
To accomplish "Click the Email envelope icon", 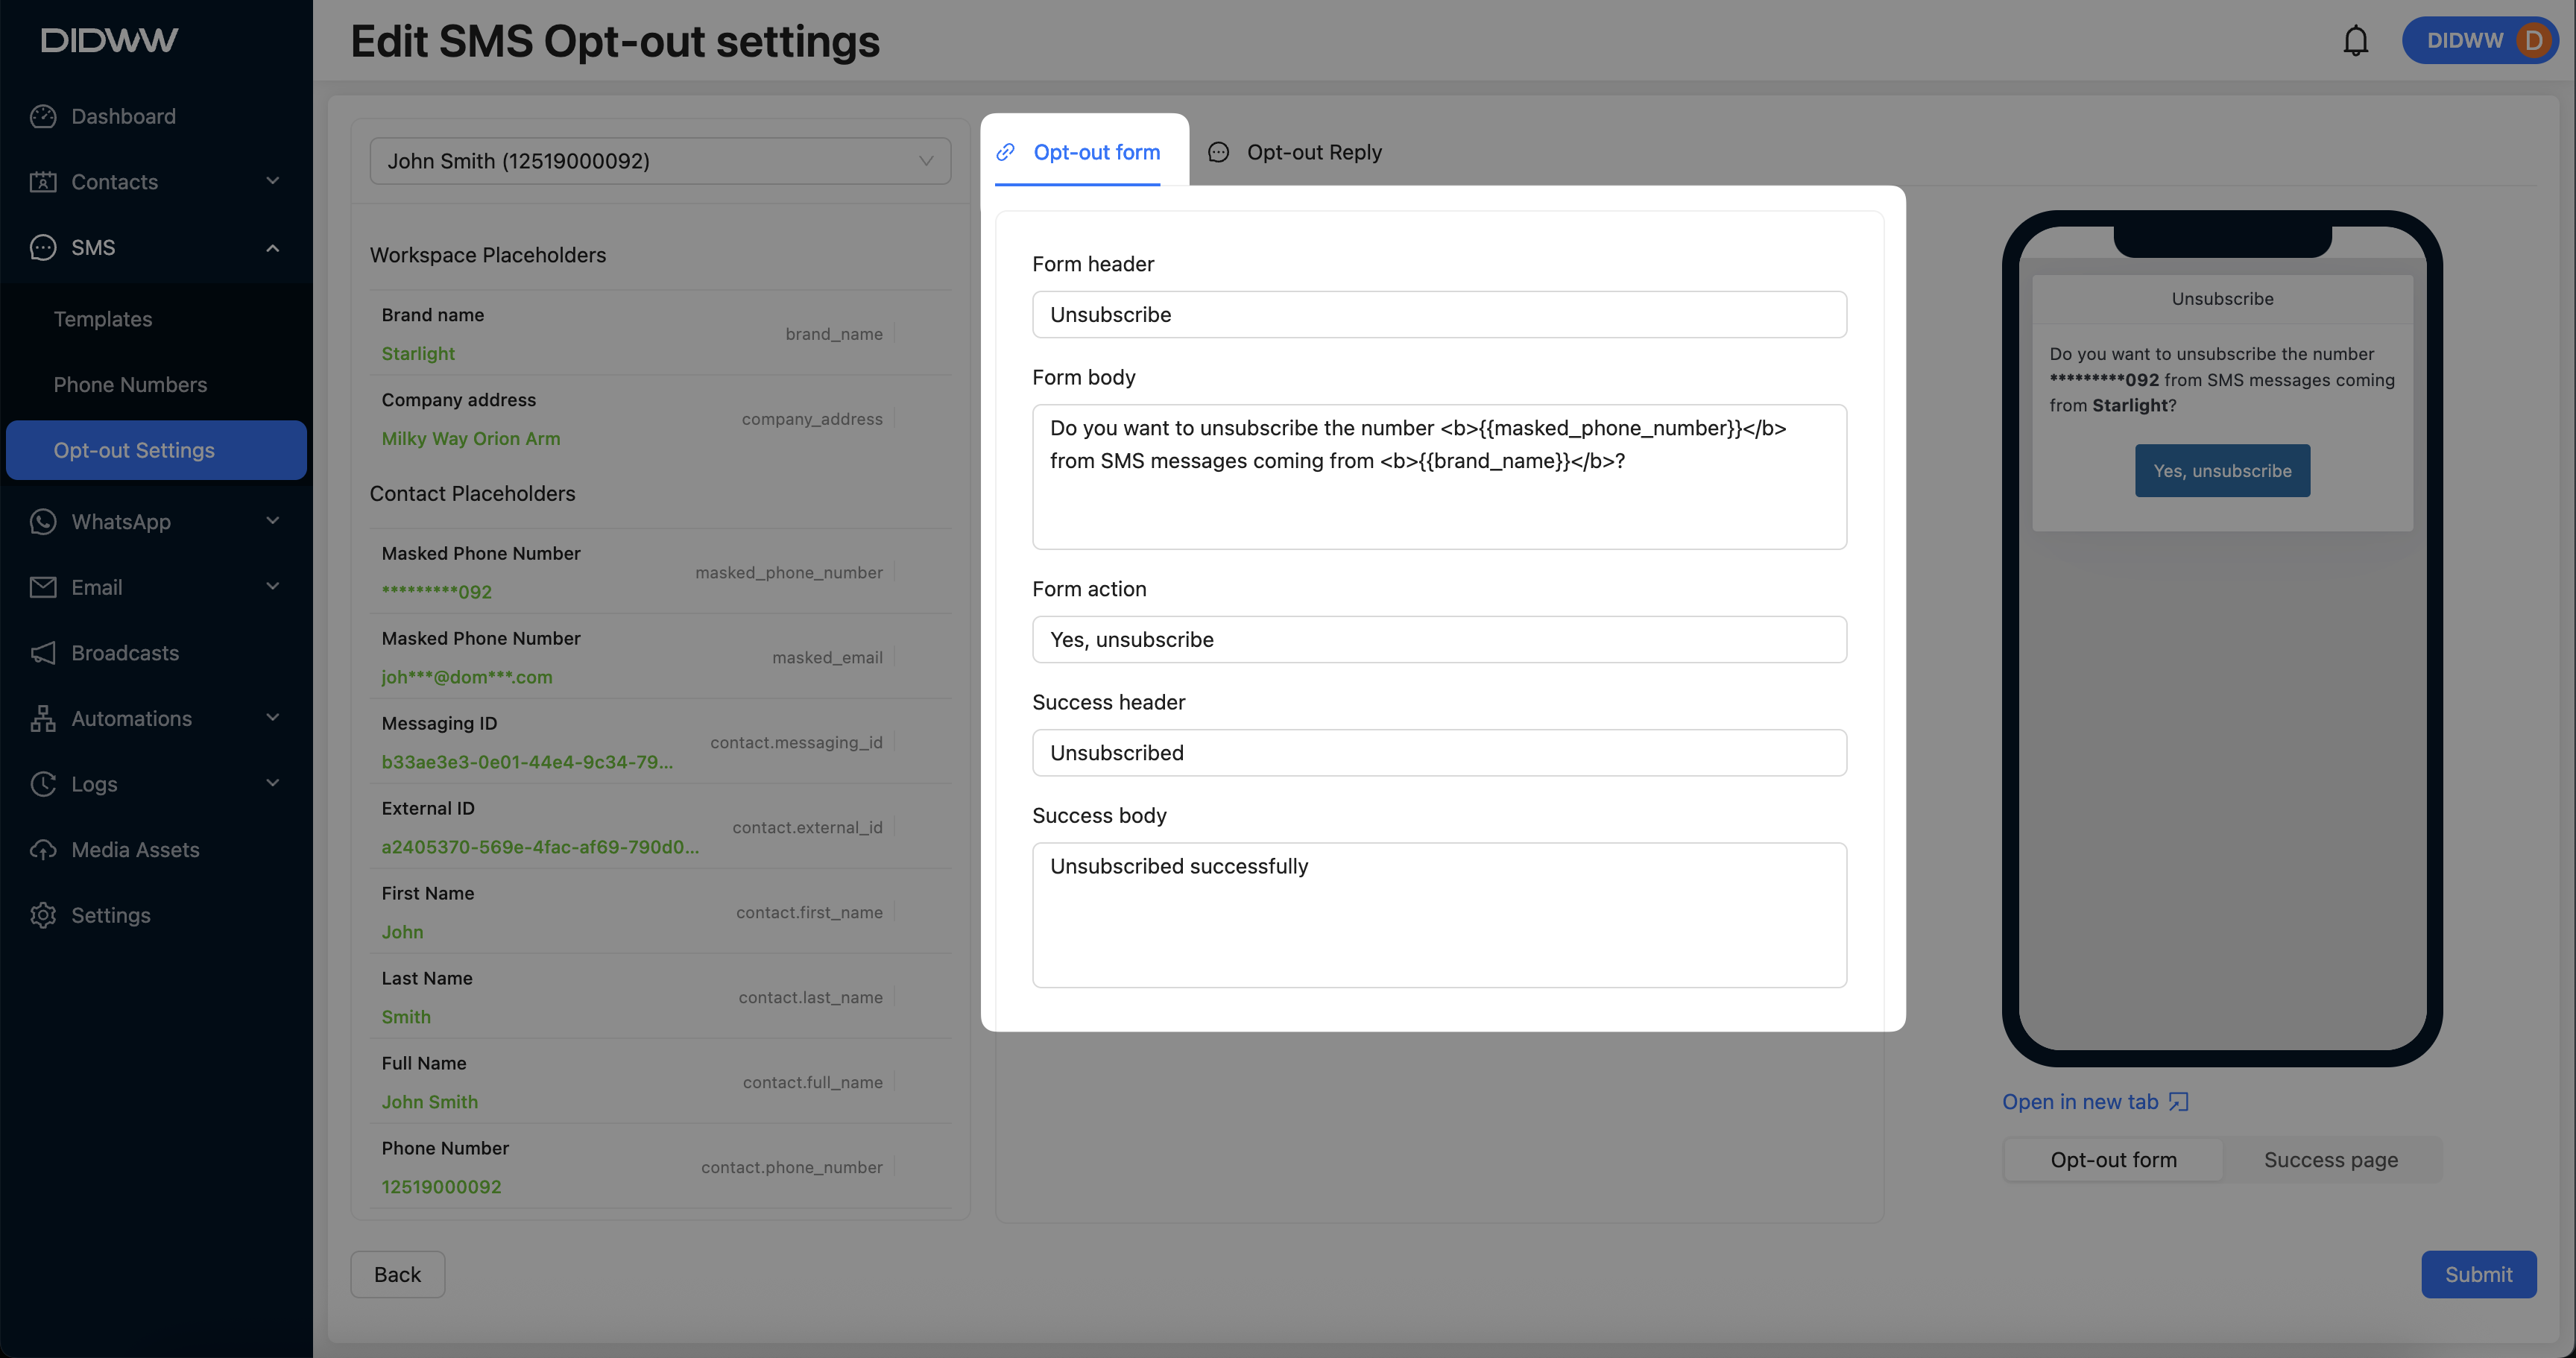I will (43, 587).
